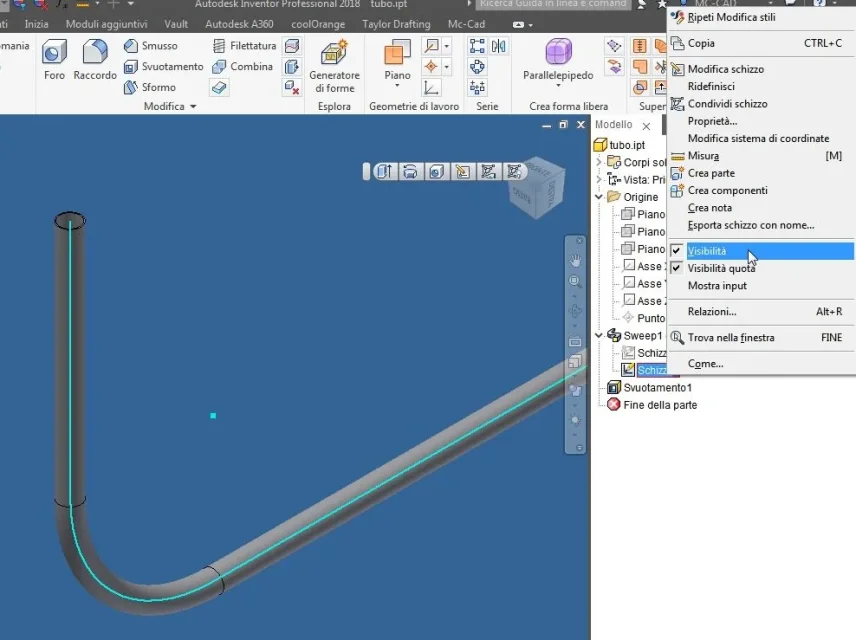The width and height of the screenshot is (856, 640).
Task: Open the Generatore di forme tool
Action: point(334,66)
